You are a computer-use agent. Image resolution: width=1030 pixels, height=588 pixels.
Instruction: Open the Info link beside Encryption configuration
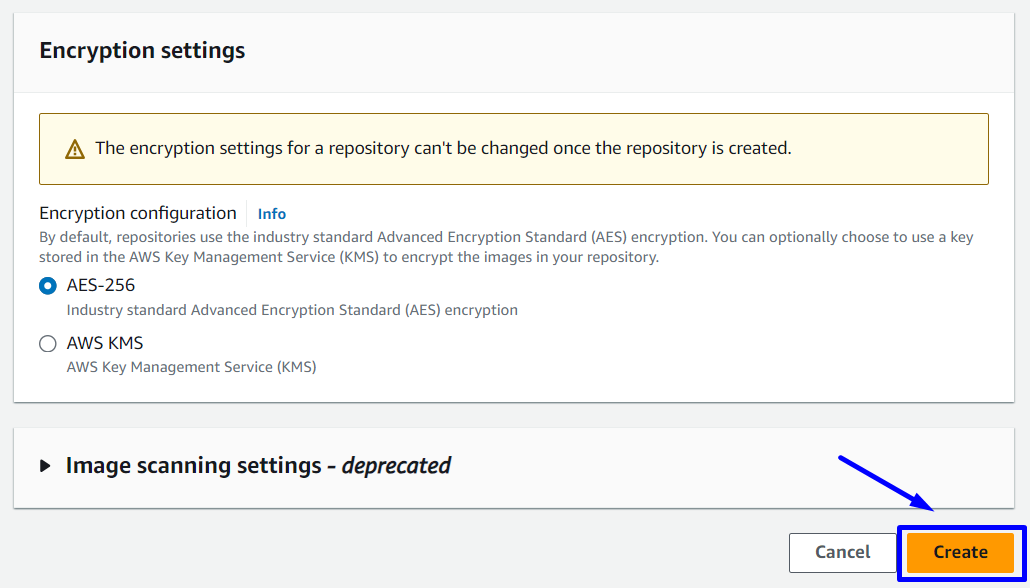pos(271,214)
